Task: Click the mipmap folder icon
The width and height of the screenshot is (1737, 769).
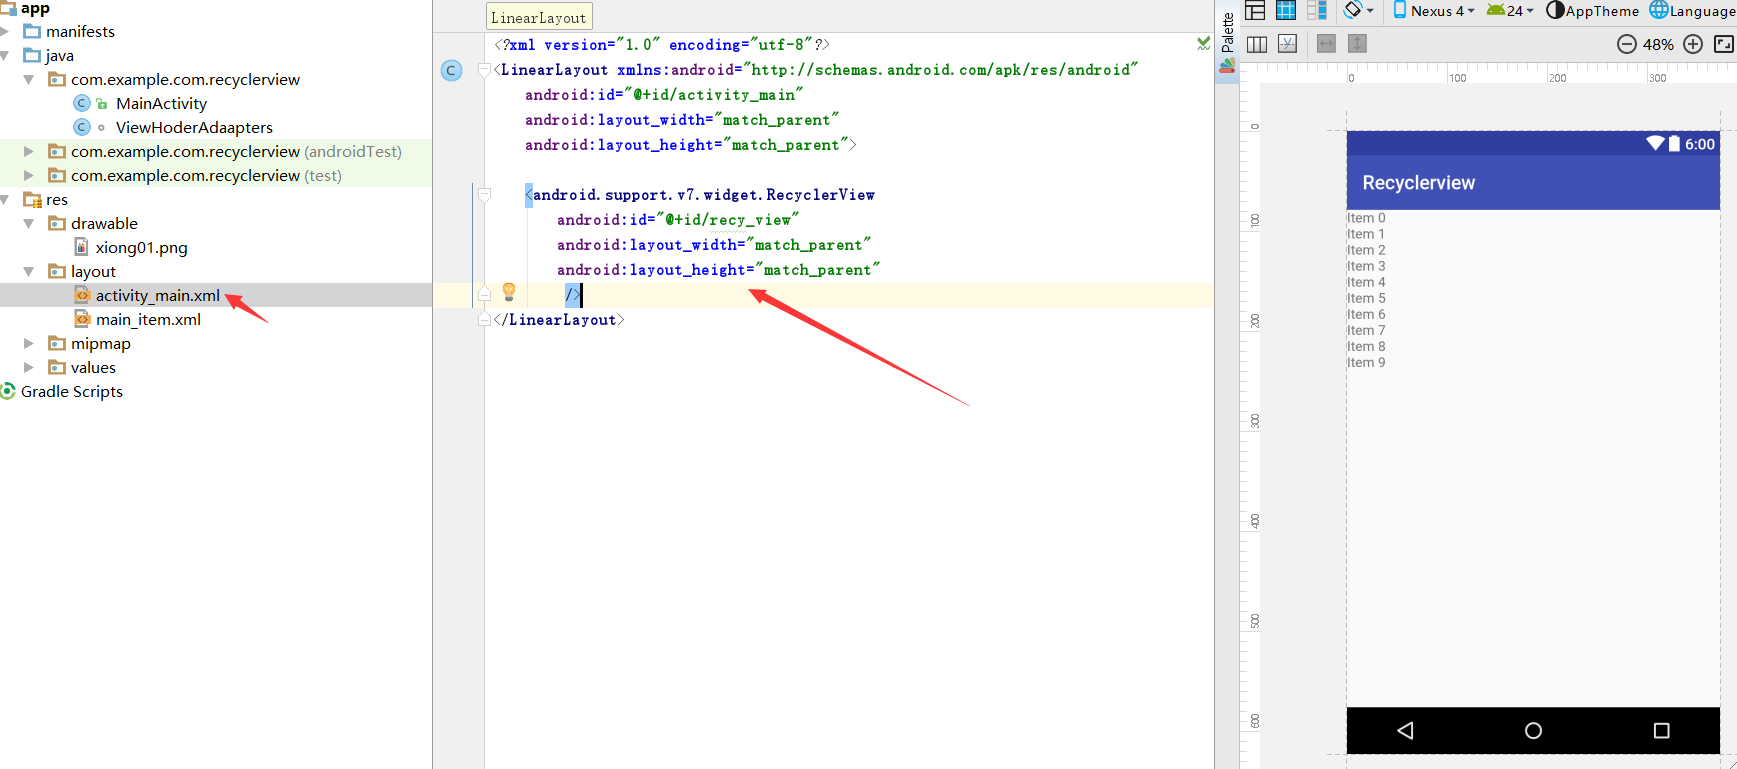Action: tap(57, 344)
